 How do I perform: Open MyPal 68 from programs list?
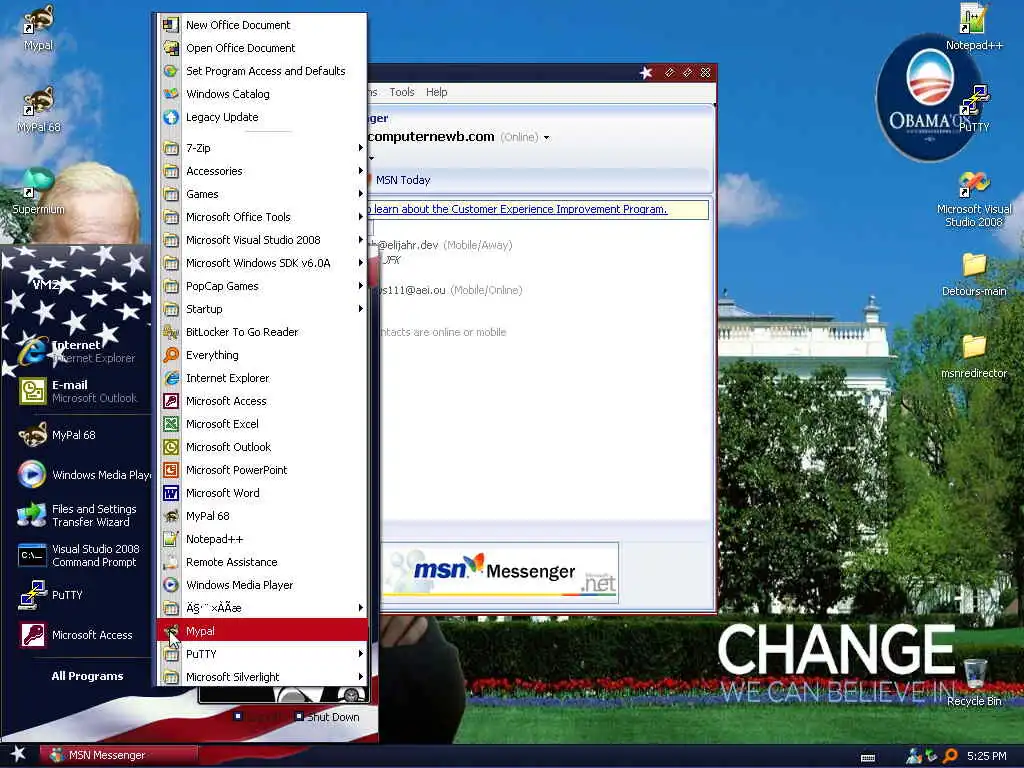click(x=263, y=516)
